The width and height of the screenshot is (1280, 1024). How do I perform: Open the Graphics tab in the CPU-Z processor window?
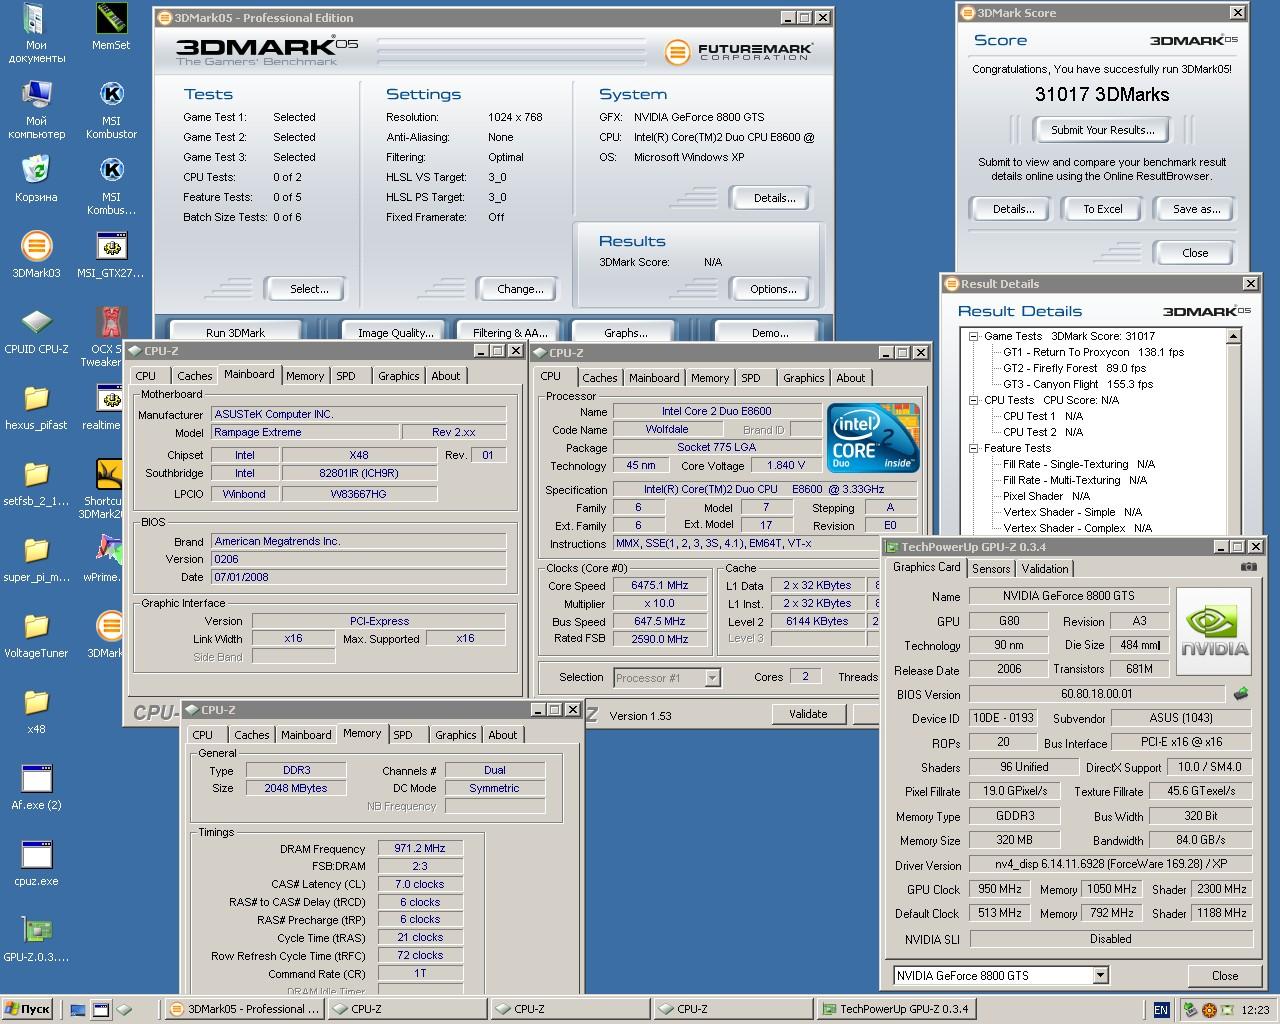tap(804, 378)
